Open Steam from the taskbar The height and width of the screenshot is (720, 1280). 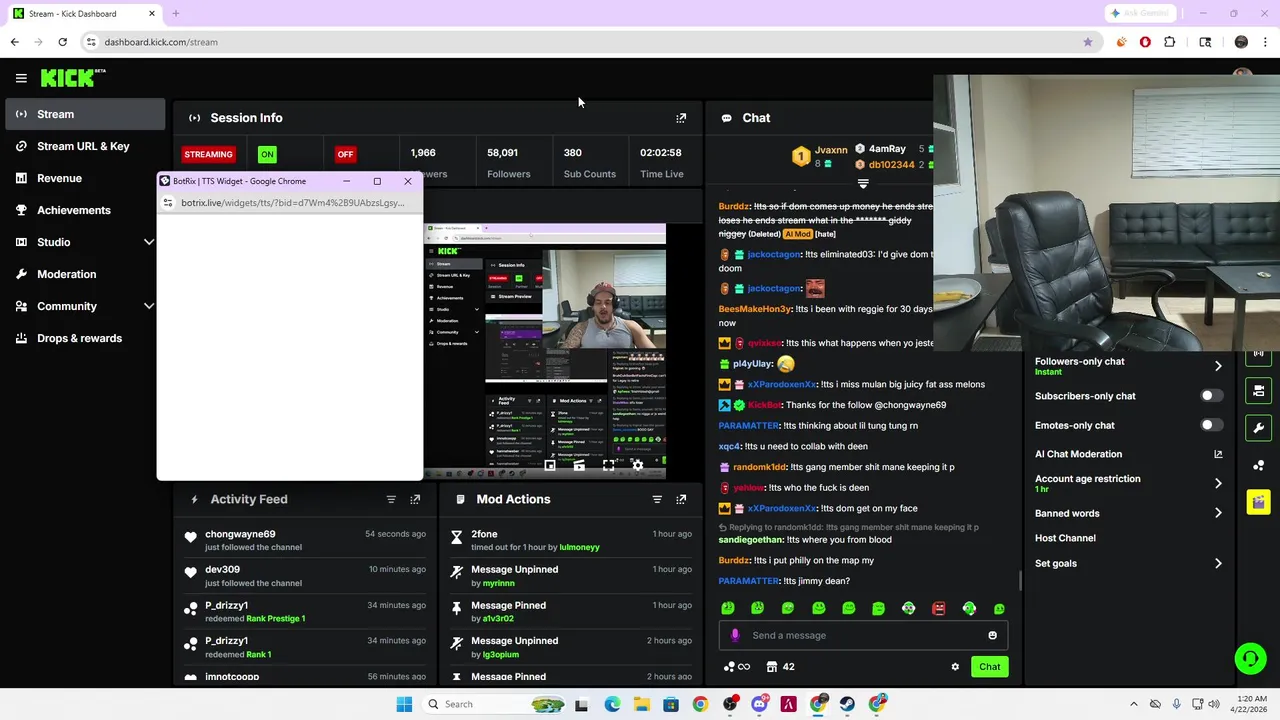pyautogui.click(x=847, y=704)
